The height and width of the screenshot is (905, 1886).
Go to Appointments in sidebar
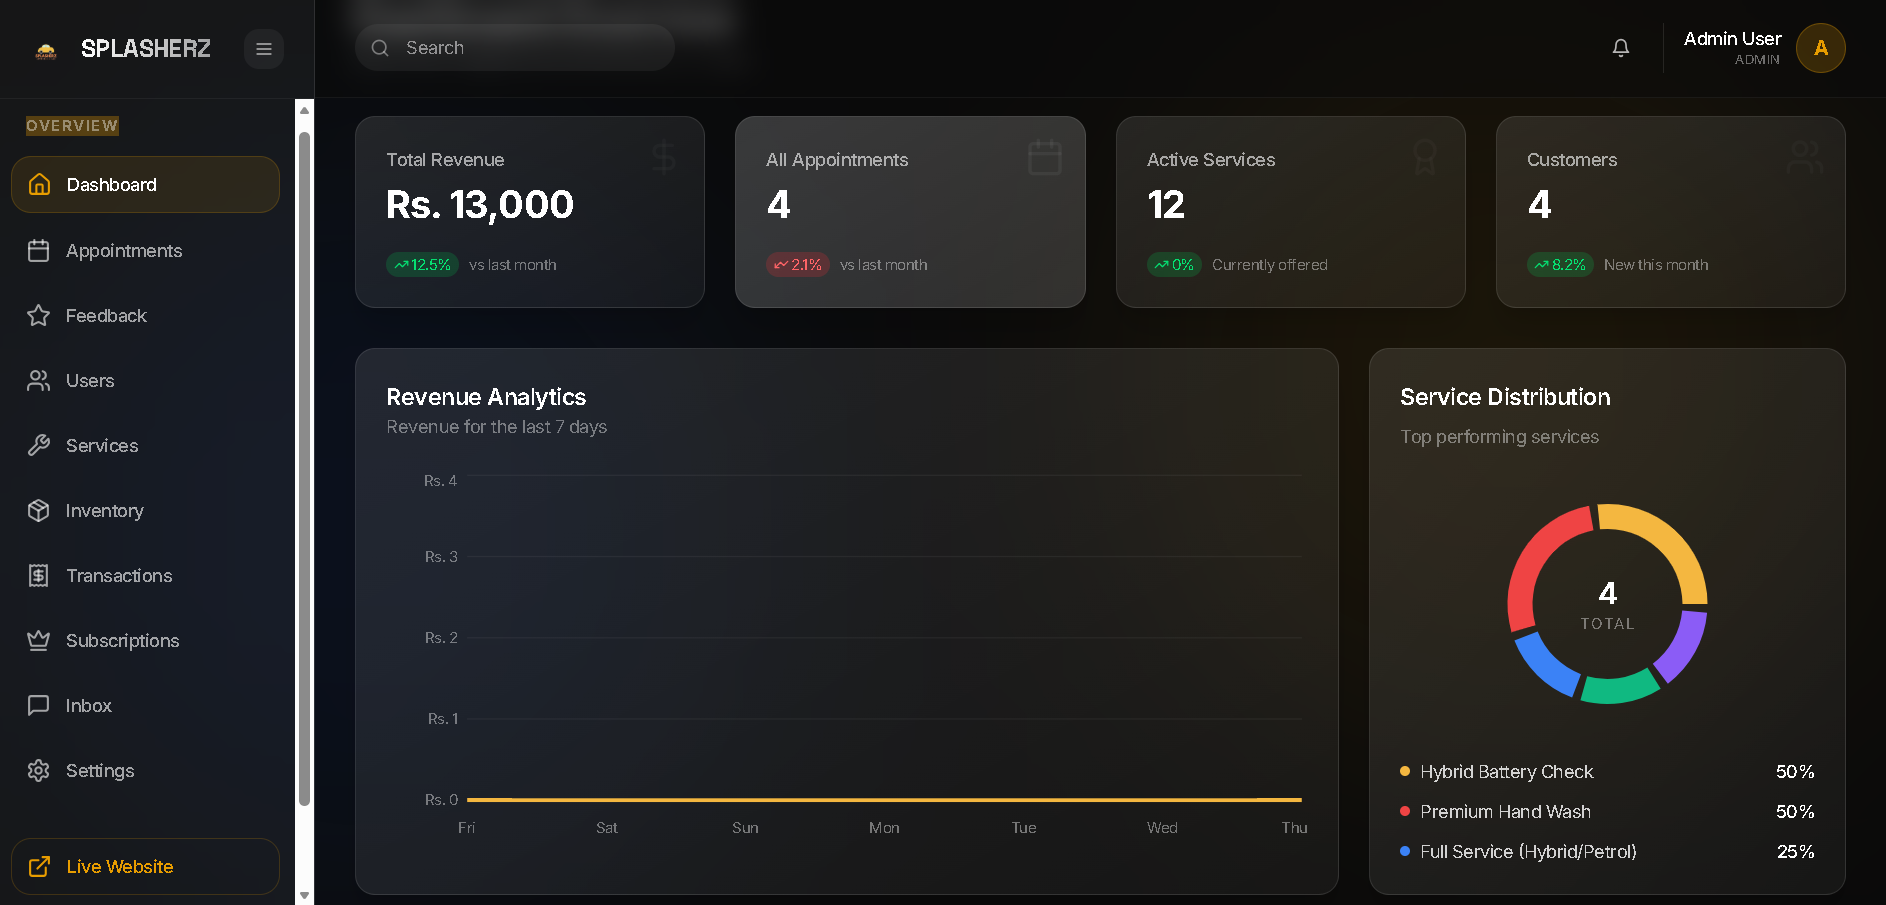tap(145, 251)
